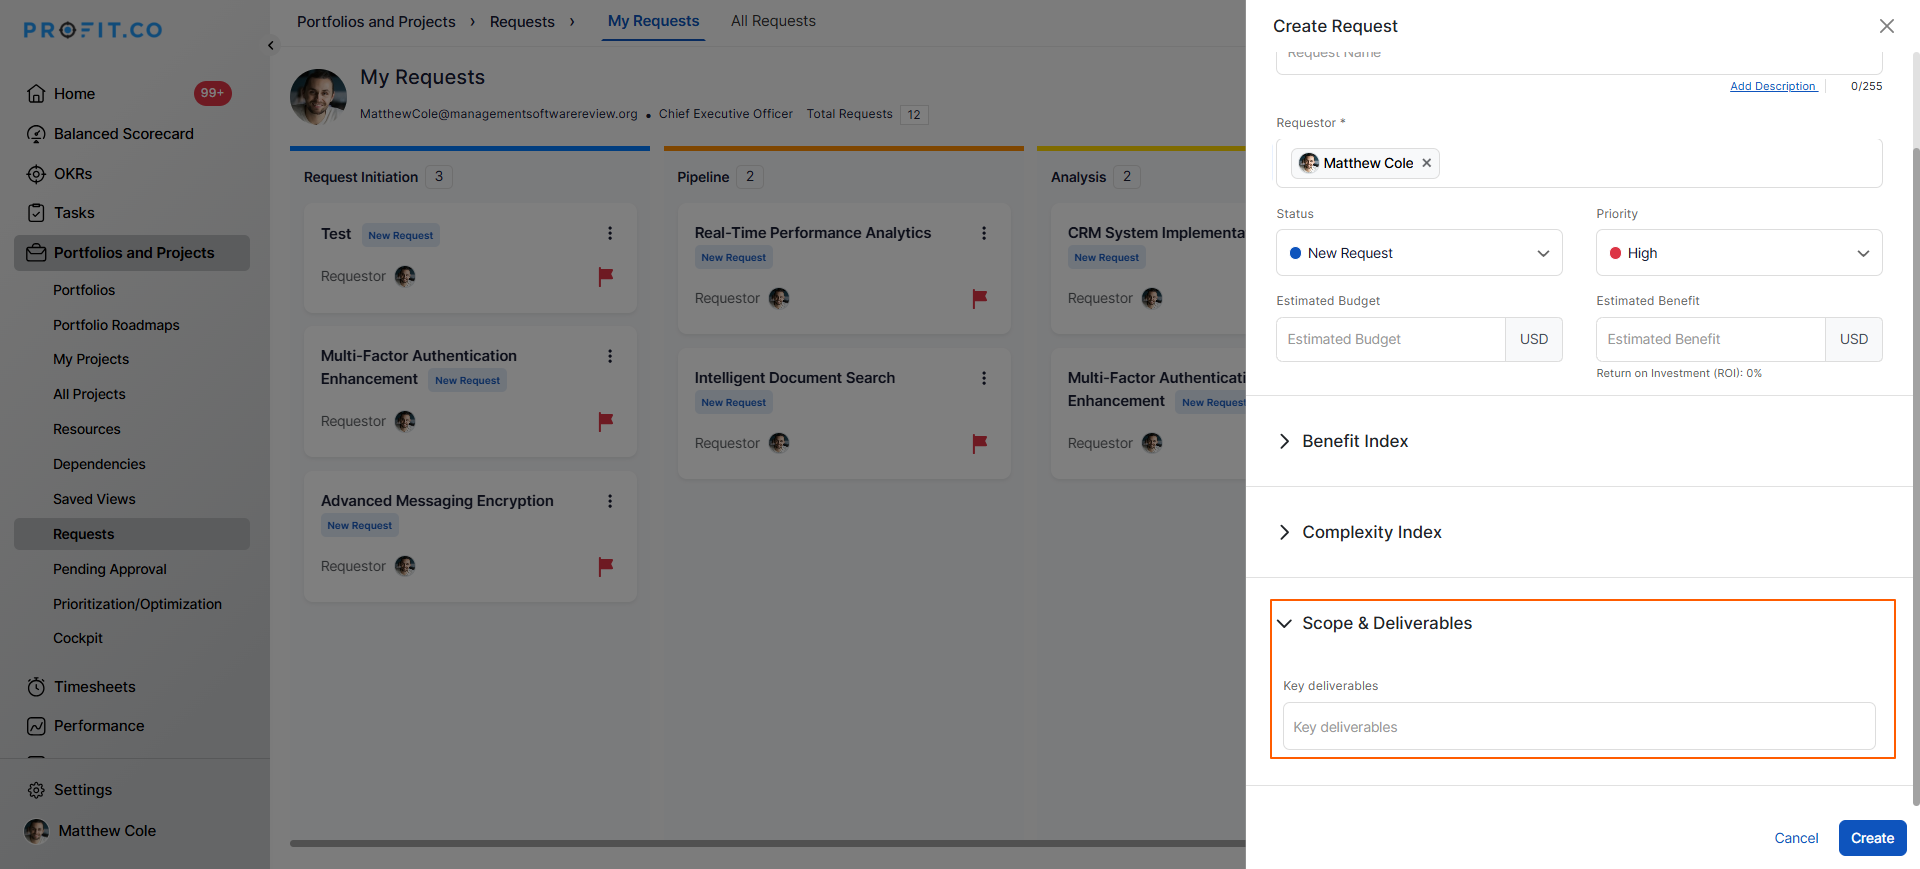
Task: Open Balanced Scorecard icon in sidebar
Action: pos(36,134)
